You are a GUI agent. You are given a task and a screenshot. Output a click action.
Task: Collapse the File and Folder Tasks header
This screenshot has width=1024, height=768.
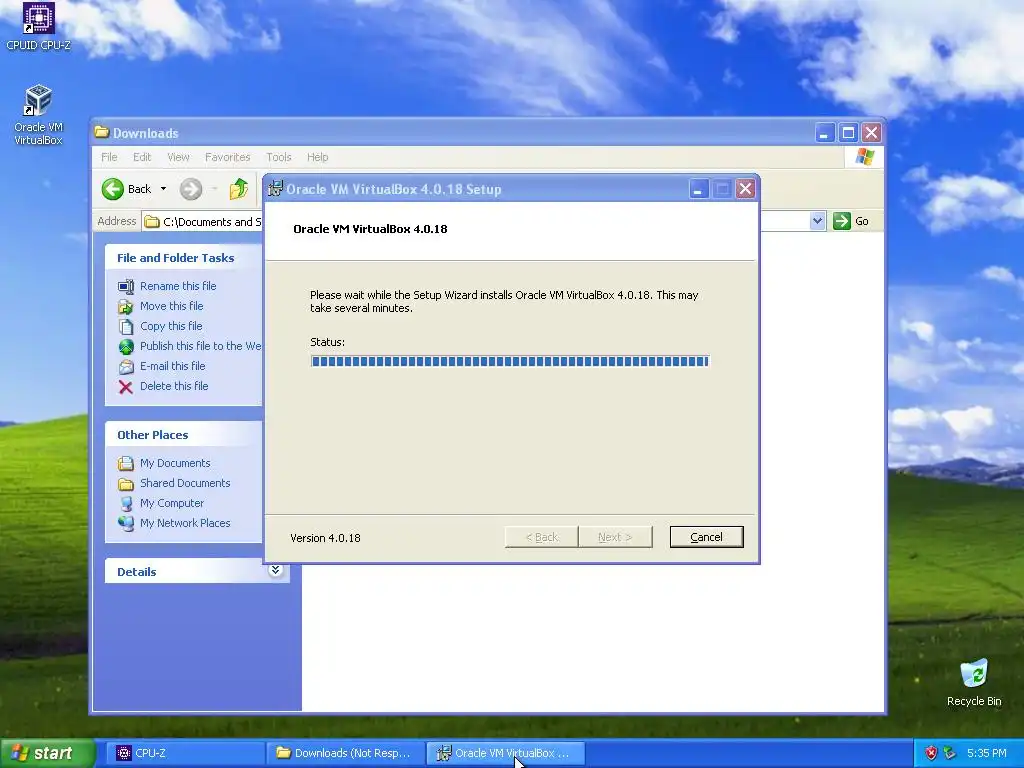click(x=184, y=258)
